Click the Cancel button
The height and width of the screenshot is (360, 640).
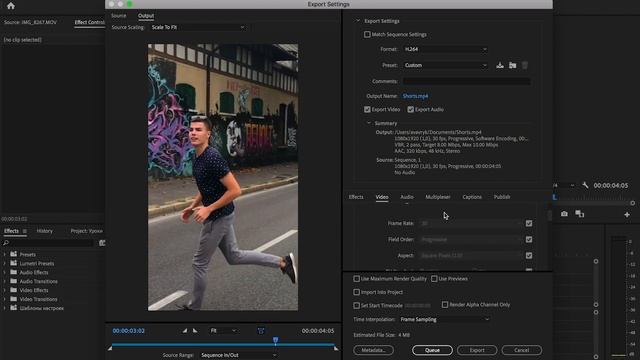click(x=522, y=350)
